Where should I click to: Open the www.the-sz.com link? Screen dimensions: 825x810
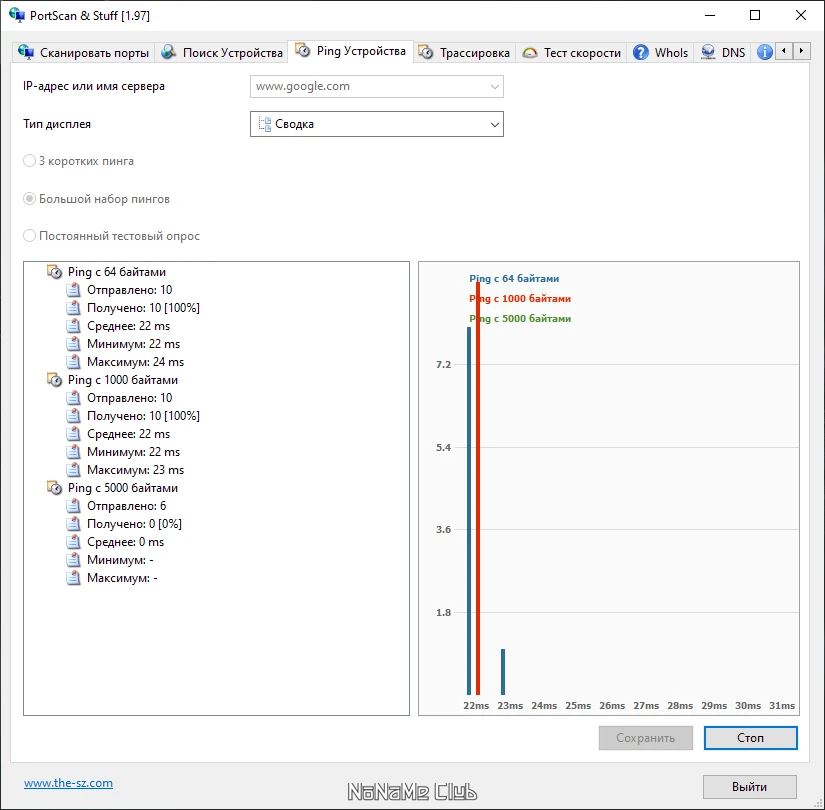[x=68, y=783]
